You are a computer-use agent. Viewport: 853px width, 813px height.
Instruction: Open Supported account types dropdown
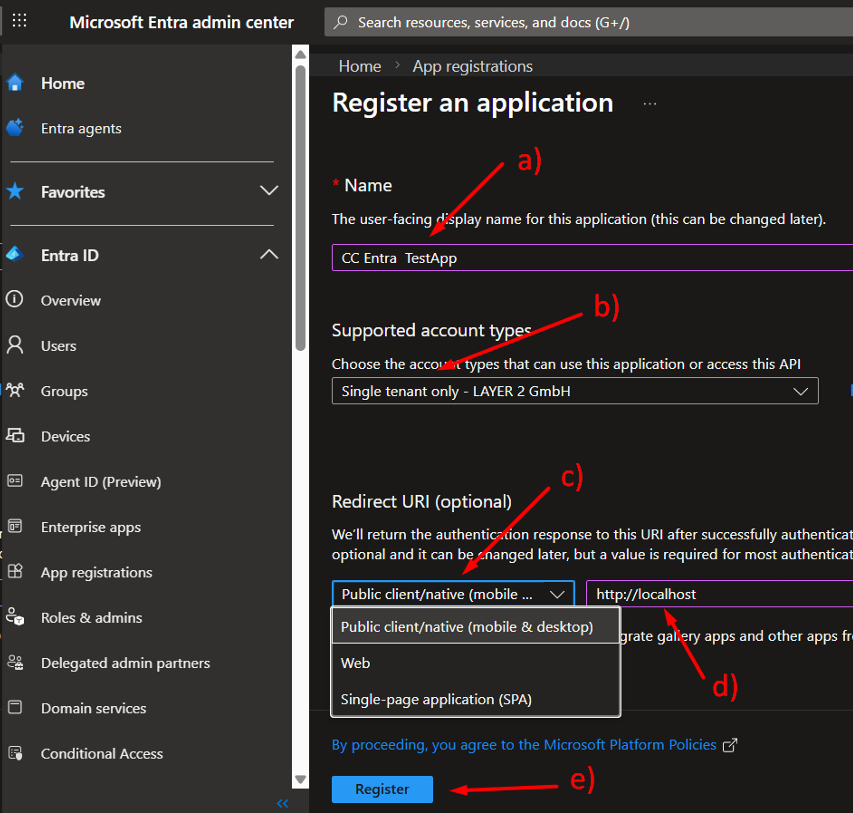click(575, 391)
